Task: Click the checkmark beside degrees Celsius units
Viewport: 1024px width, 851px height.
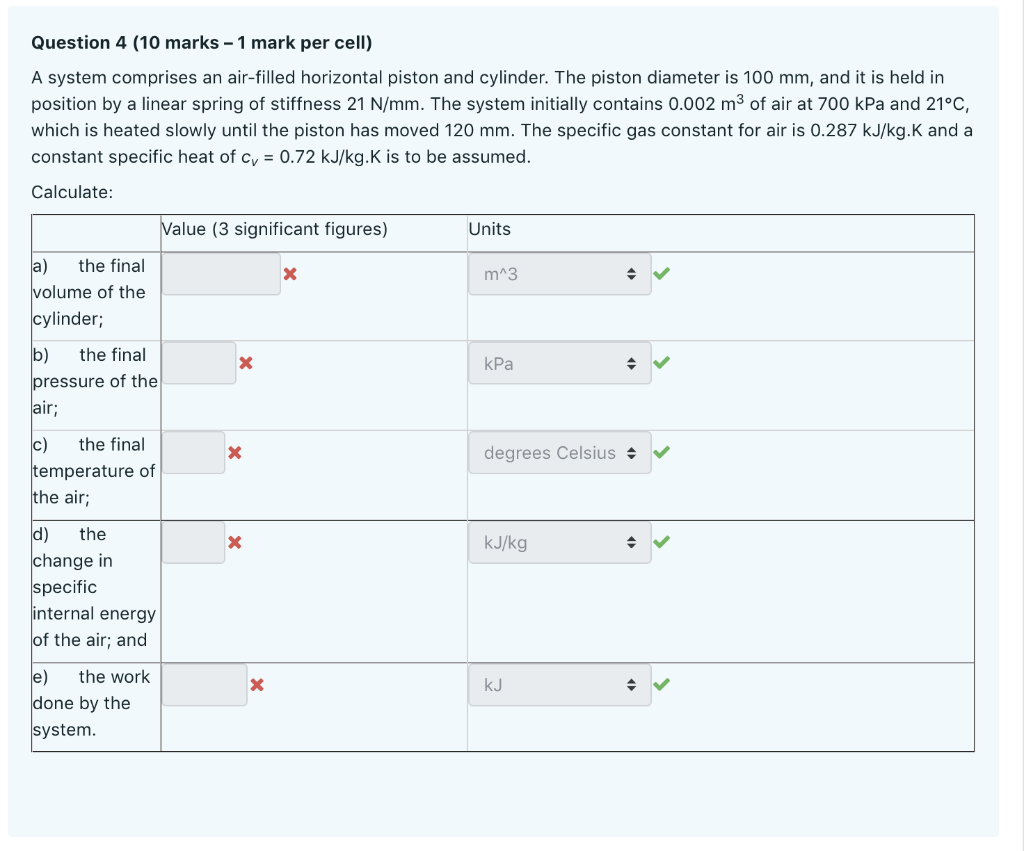Action: point(662,450)
